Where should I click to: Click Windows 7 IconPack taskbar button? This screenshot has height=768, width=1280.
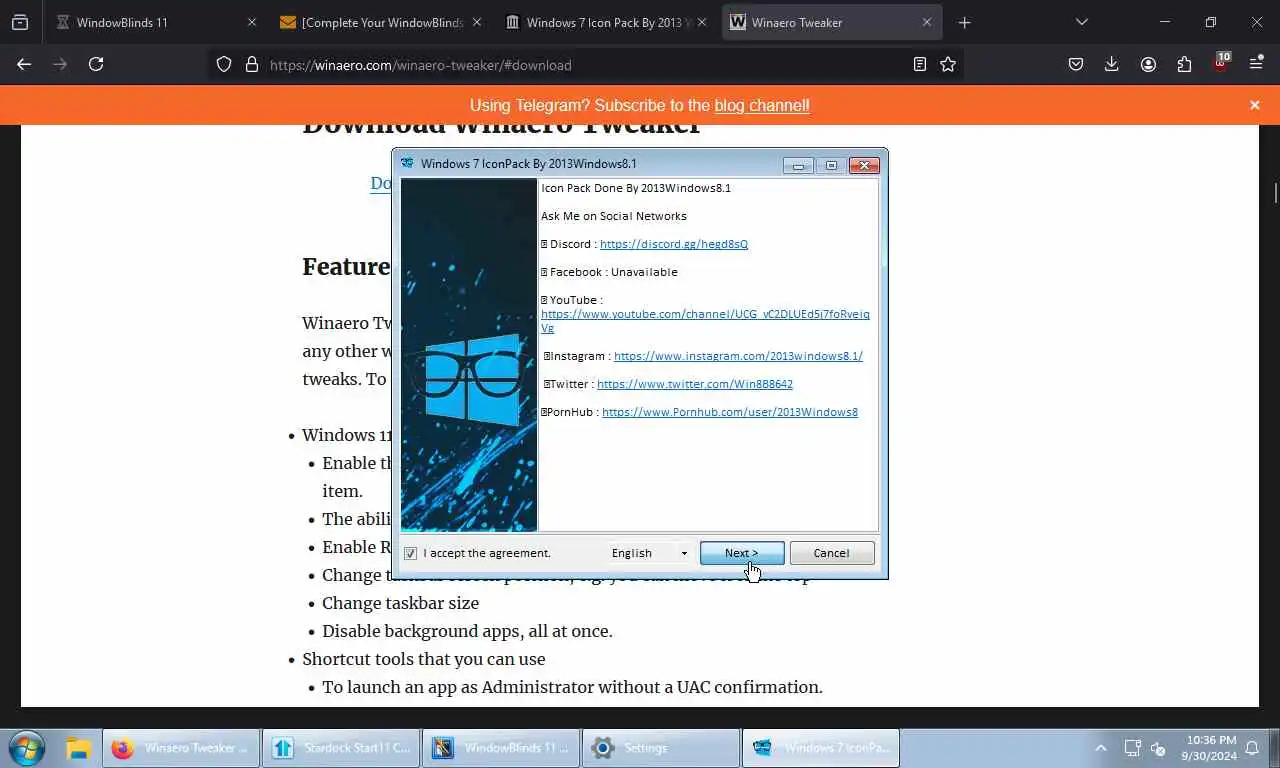820,748
